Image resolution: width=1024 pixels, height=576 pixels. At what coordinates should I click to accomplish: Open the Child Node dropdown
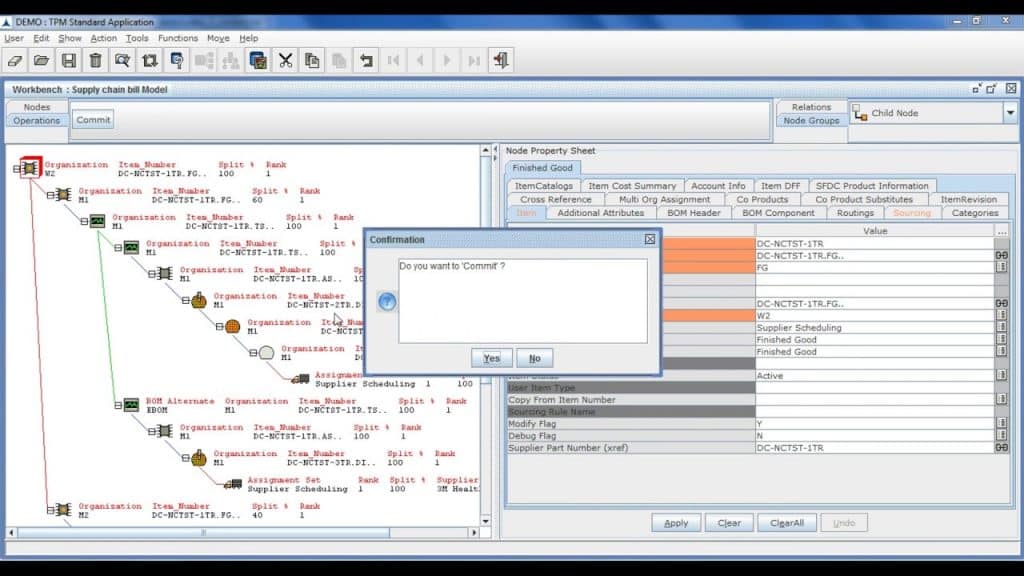coord(1008,112)
